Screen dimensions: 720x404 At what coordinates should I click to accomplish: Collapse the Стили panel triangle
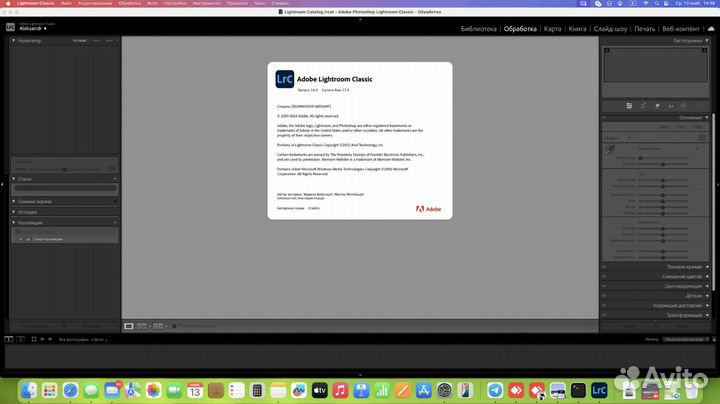[x=13, y=179]
